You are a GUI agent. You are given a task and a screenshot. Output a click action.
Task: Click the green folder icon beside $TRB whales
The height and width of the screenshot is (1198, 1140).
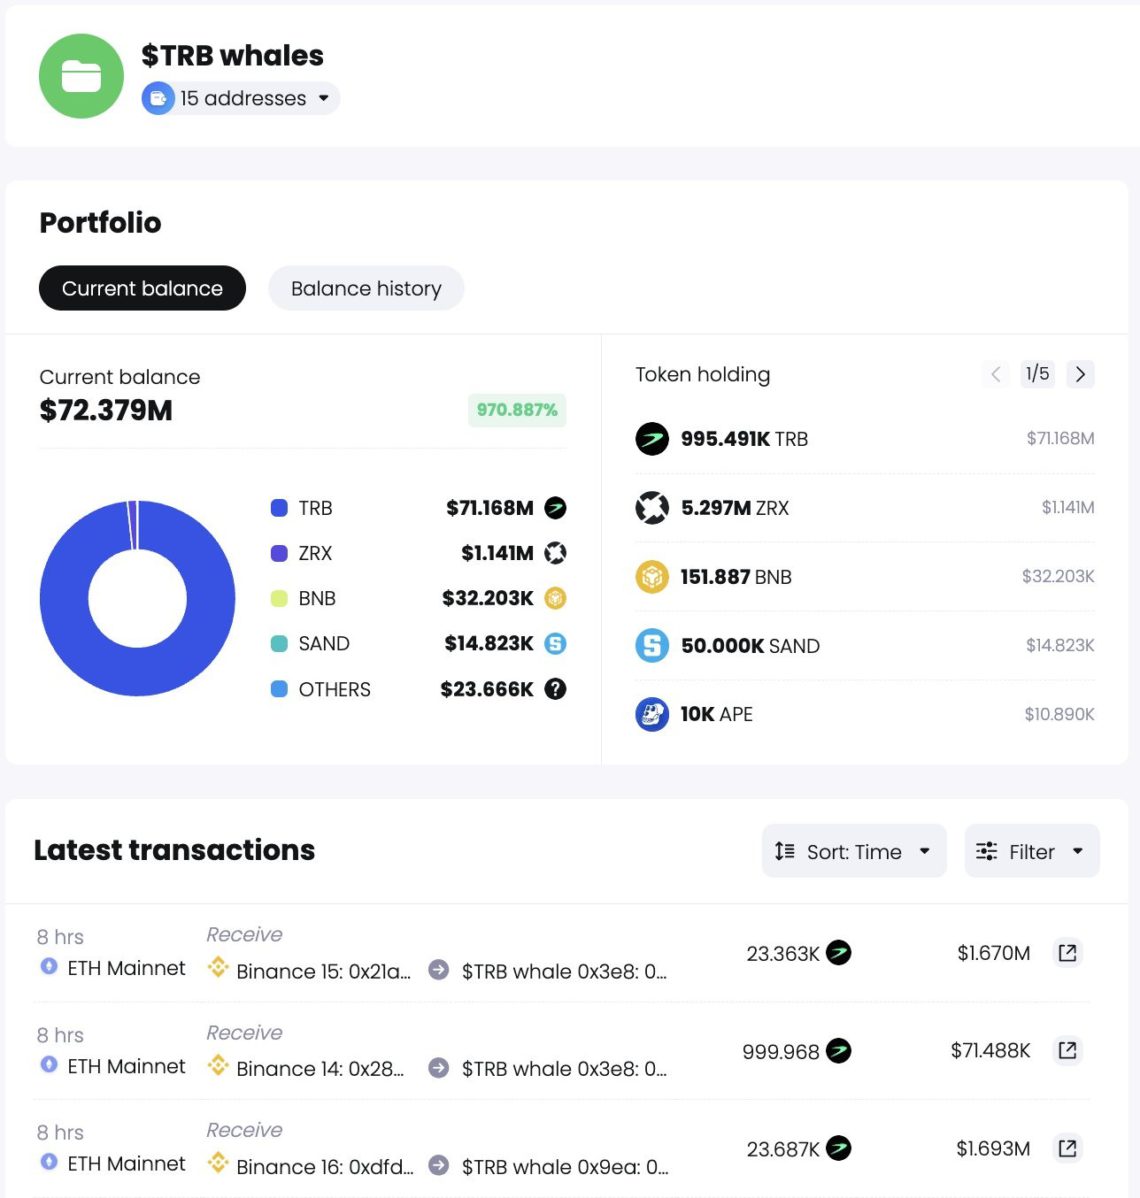(80, 75)
